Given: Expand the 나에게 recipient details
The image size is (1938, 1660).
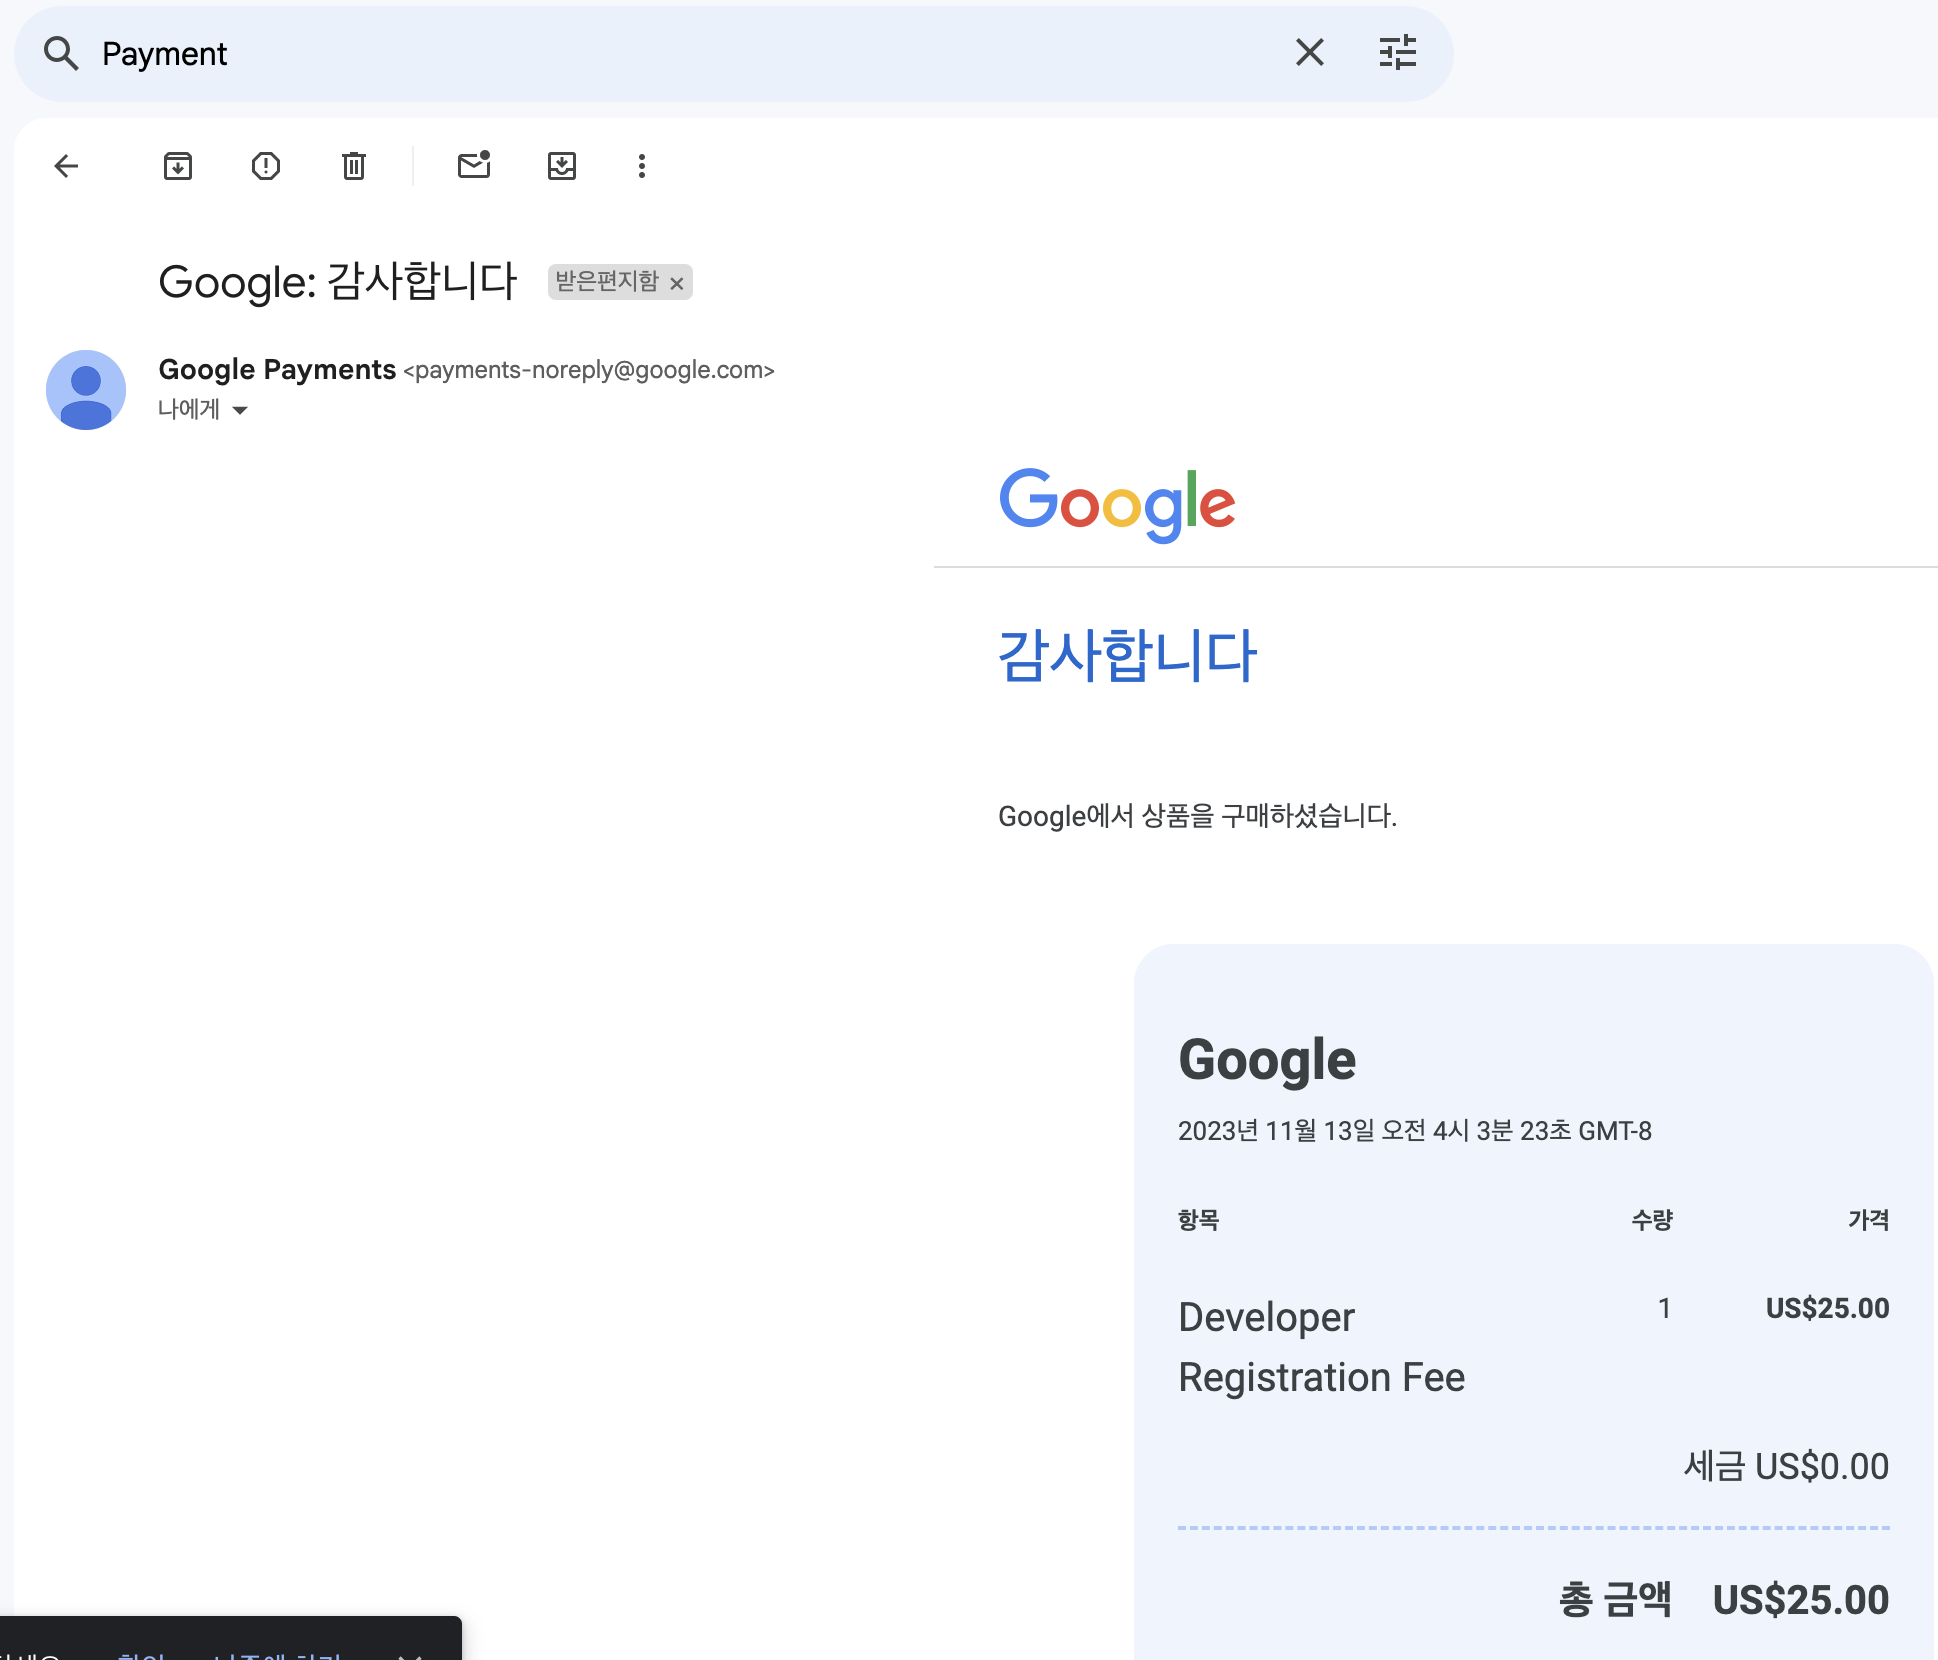Looking at the screenshot, I should tap(239, 410).
